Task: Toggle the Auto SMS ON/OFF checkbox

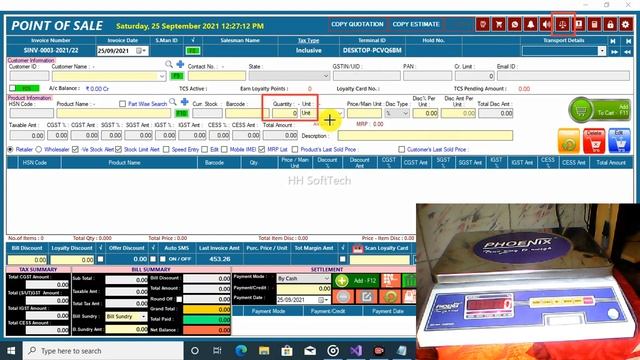Action: pyautogui.click(x=163, y=259)
